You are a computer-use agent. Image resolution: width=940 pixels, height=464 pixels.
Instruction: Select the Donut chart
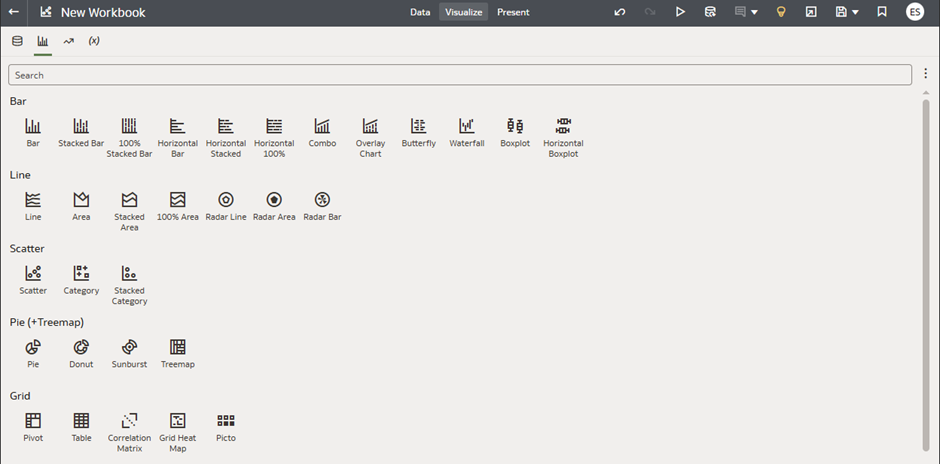(81, 348)
